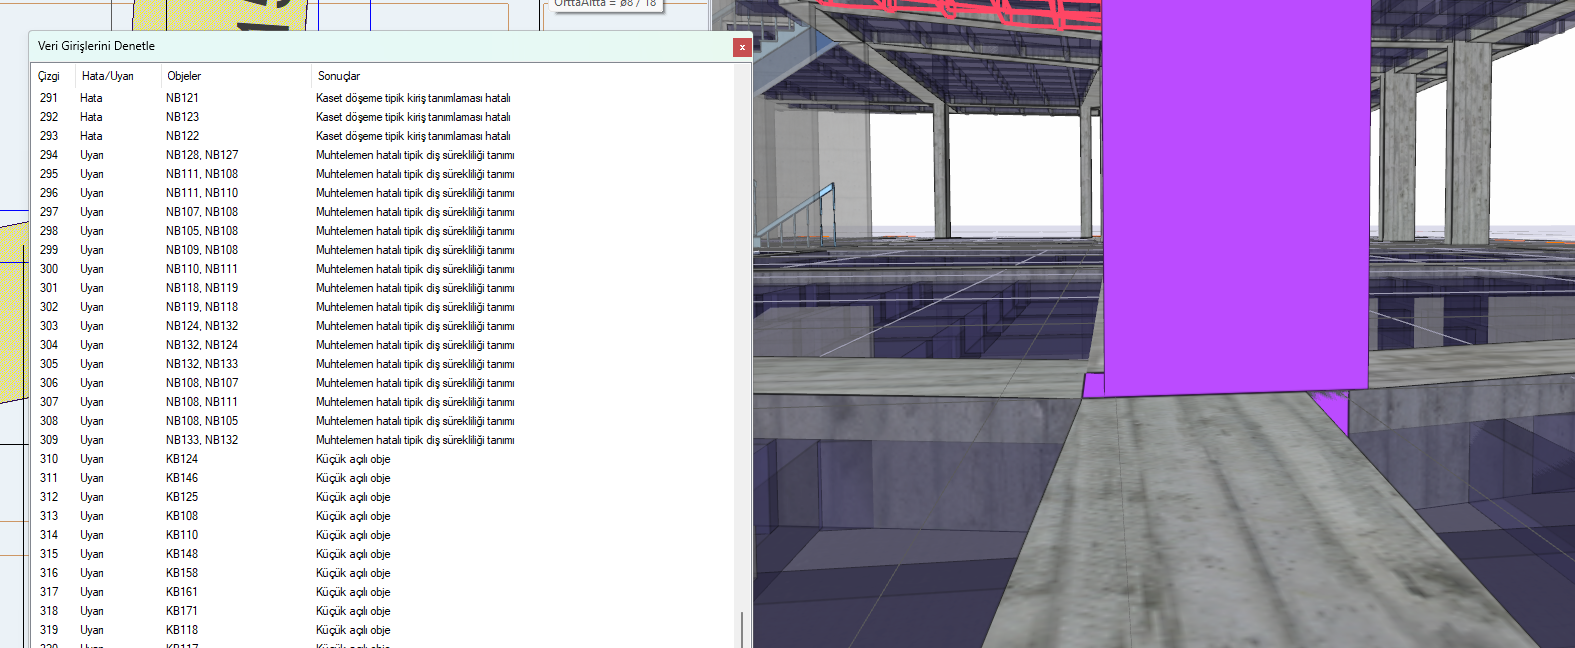The width and height of the screenshot is (1575, 648).
Task: Select row 296 NB111, NB110
Action: pos(383,193)
